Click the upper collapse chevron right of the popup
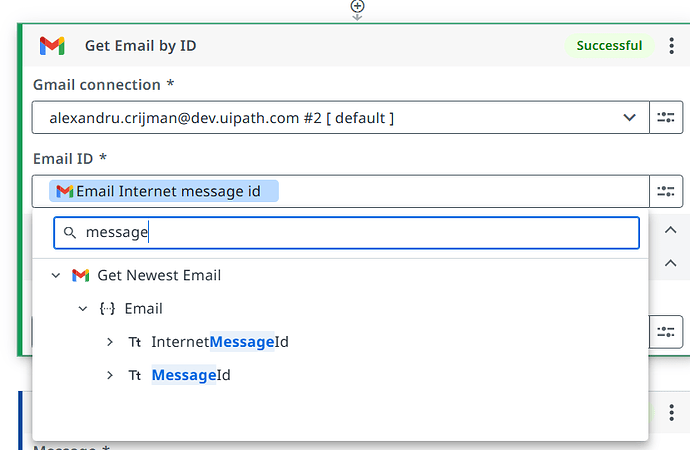 (671, 230)
